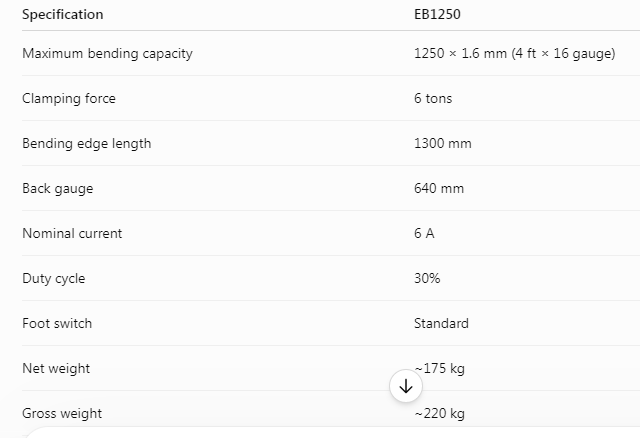This screenshot has height=438, width=640.
Task: Select the 30% duty cycle value
Action: coord(427,278)
